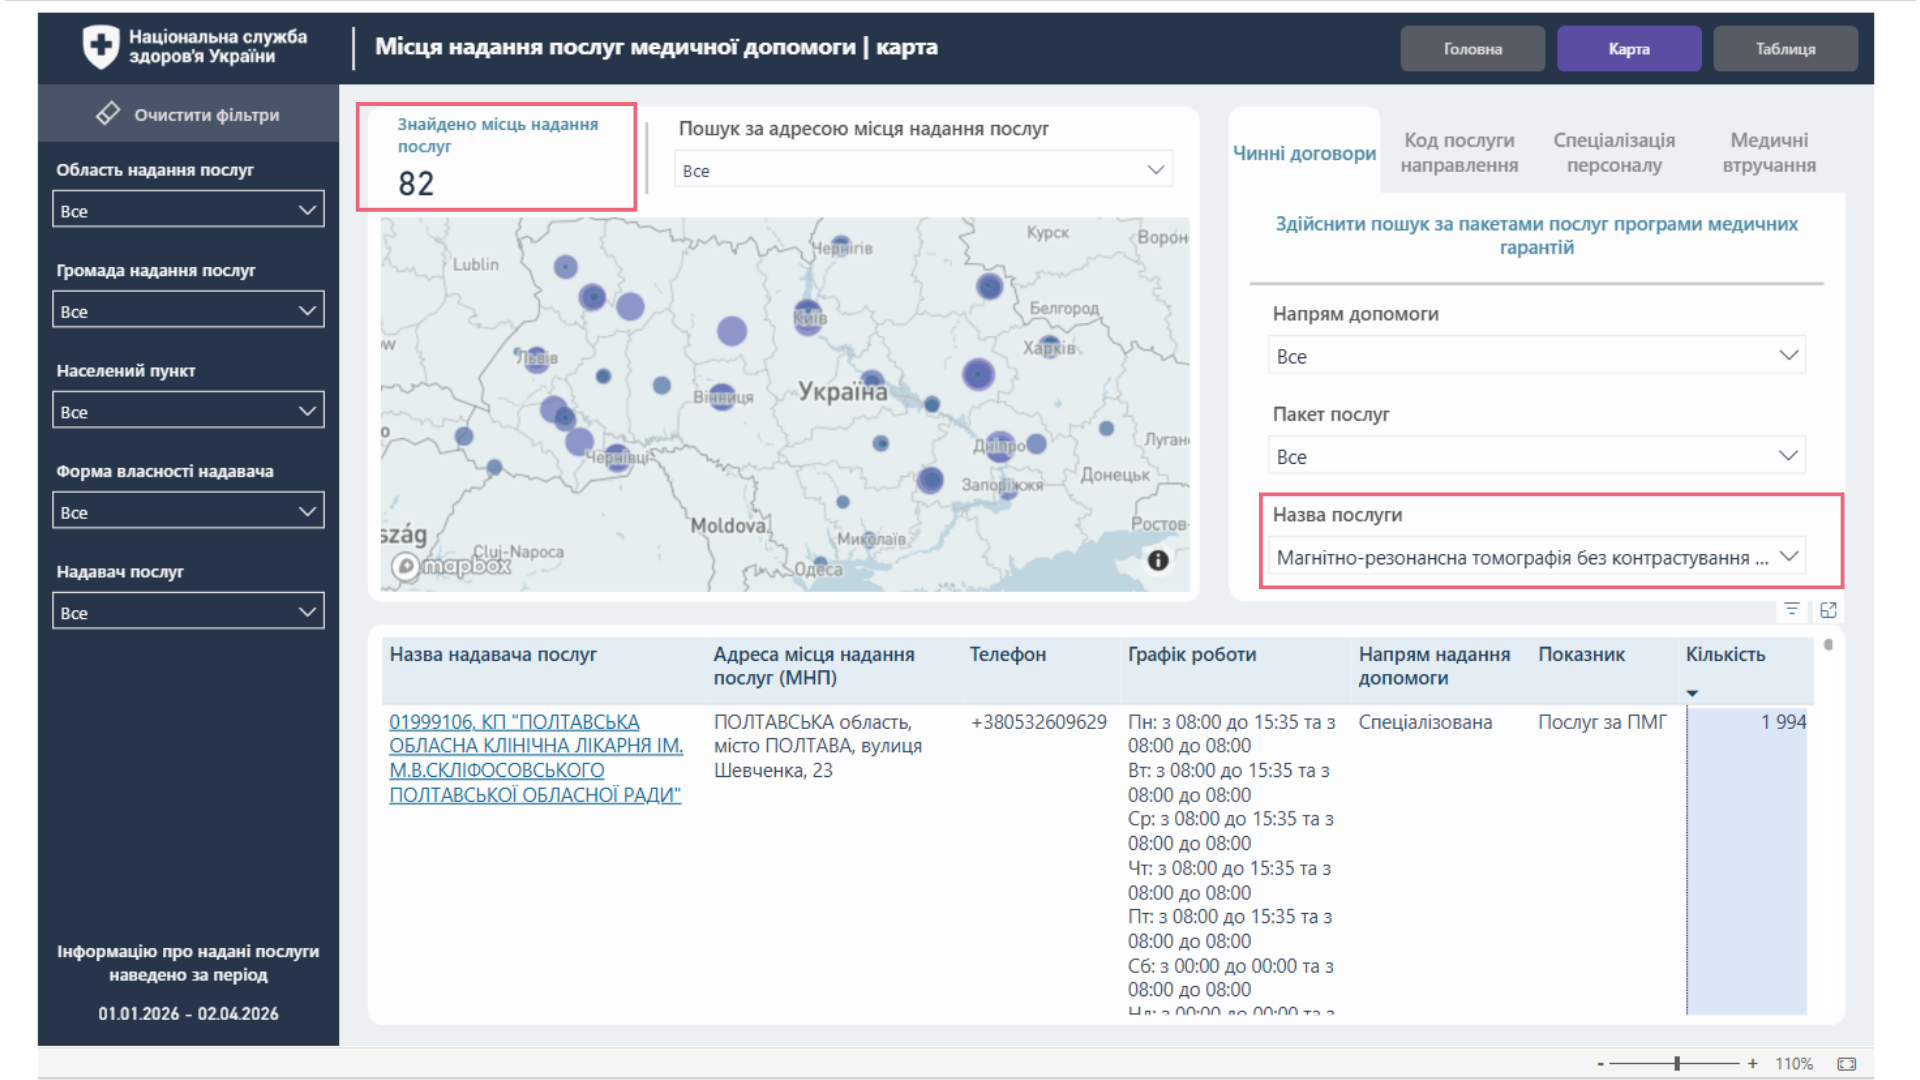Click address cell ПОЛТАВСЬКА область

[x=818, y=746]
